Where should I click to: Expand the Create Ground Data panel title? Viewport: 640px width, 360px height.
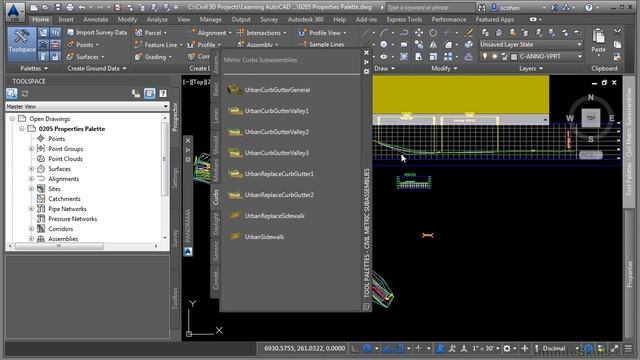pos(97,69)
